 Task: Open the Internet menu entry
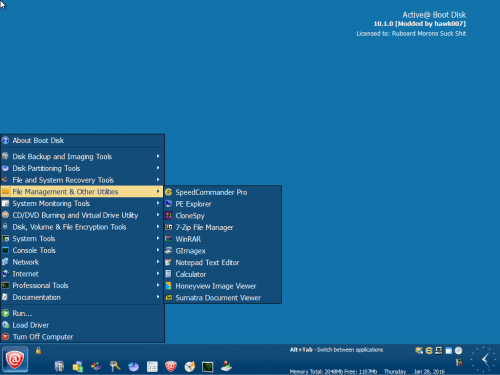(82, 274)
